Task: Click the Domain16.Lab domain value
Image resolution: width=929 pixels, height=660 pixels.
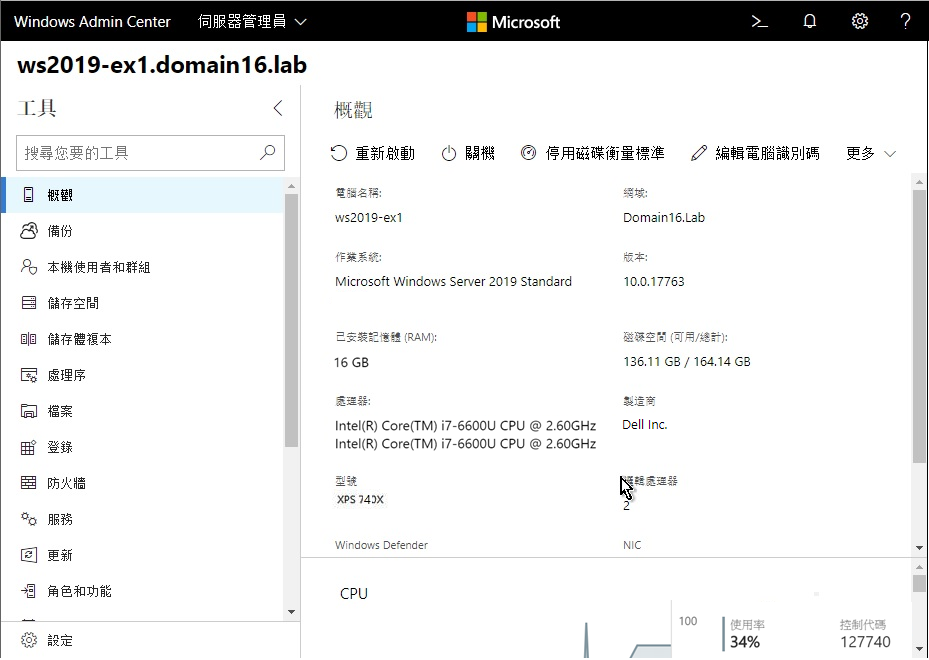Action: click(664, 217)
